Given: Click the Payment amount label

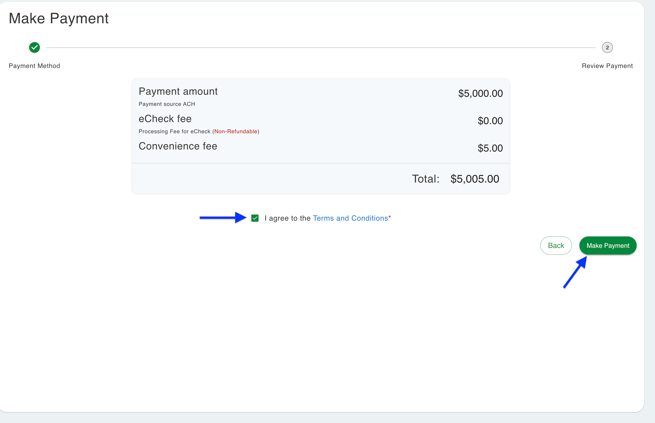Looking at the screenshot, I should (x=178, y=91).
